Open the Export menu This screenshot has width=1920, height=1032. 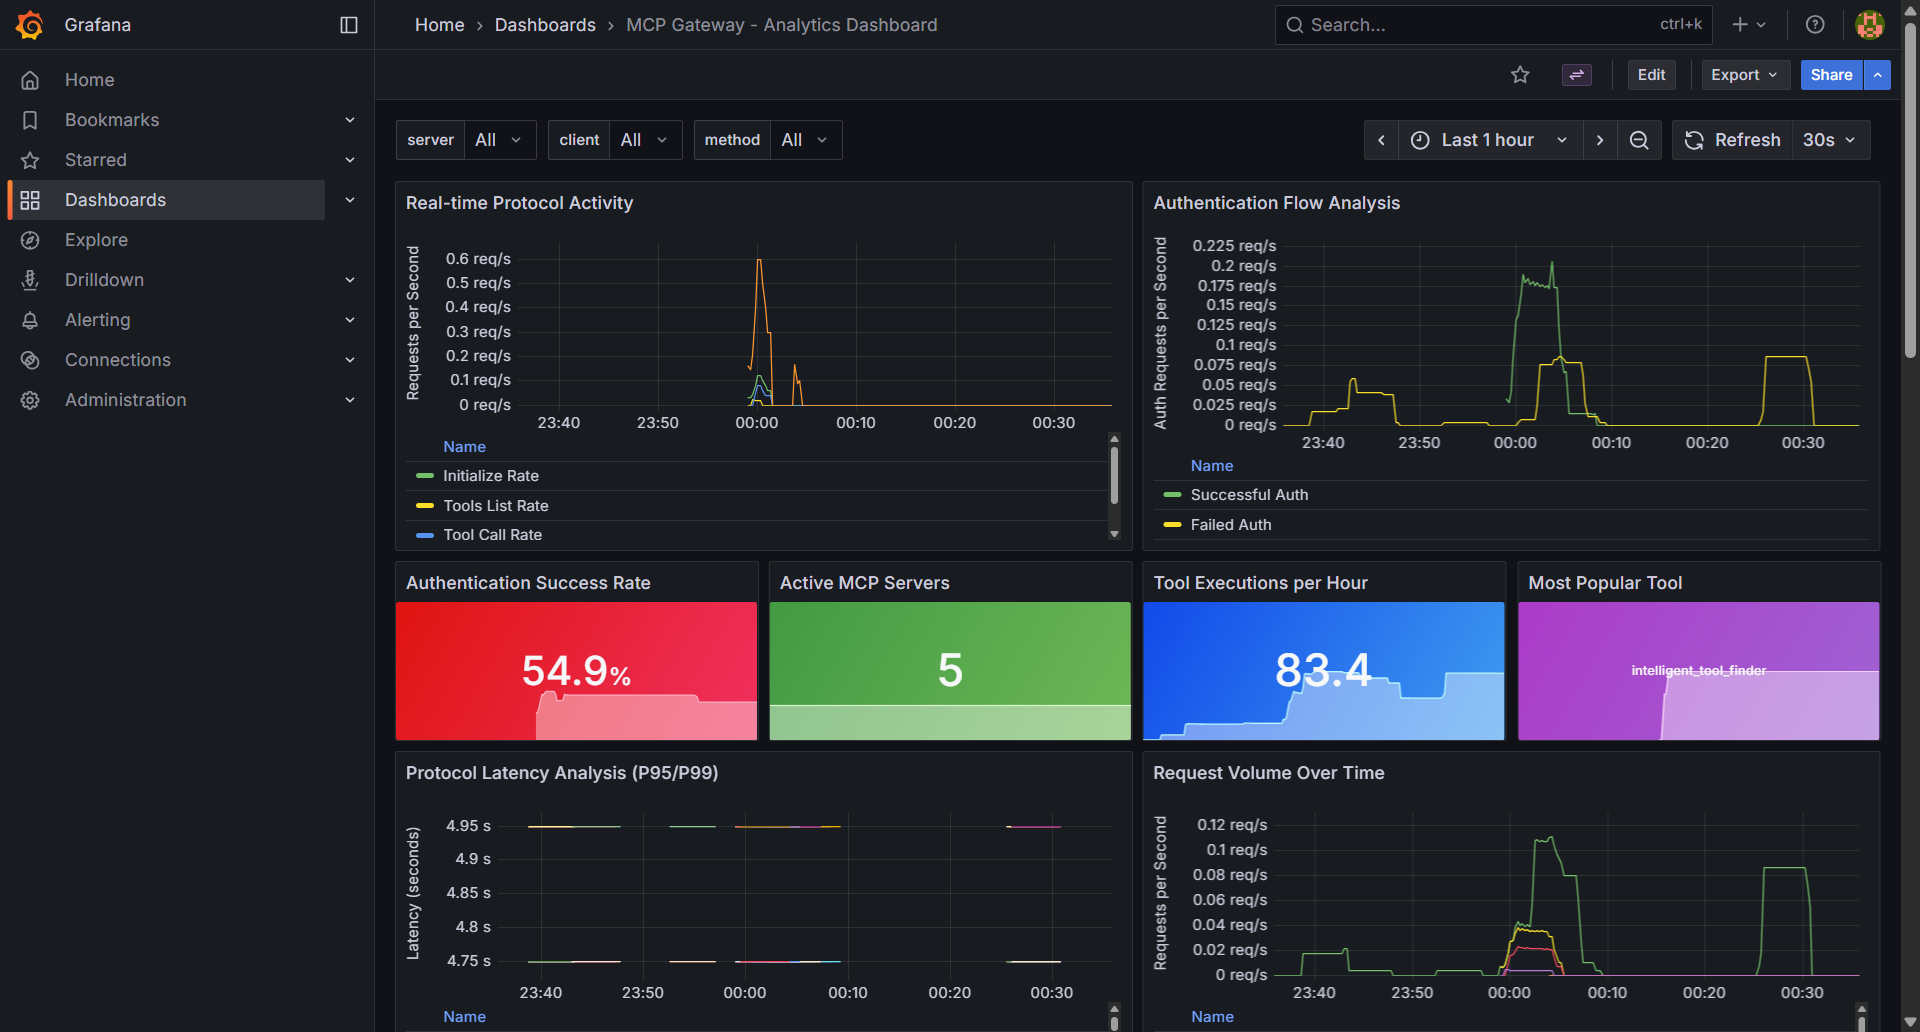click(1744, 74)
